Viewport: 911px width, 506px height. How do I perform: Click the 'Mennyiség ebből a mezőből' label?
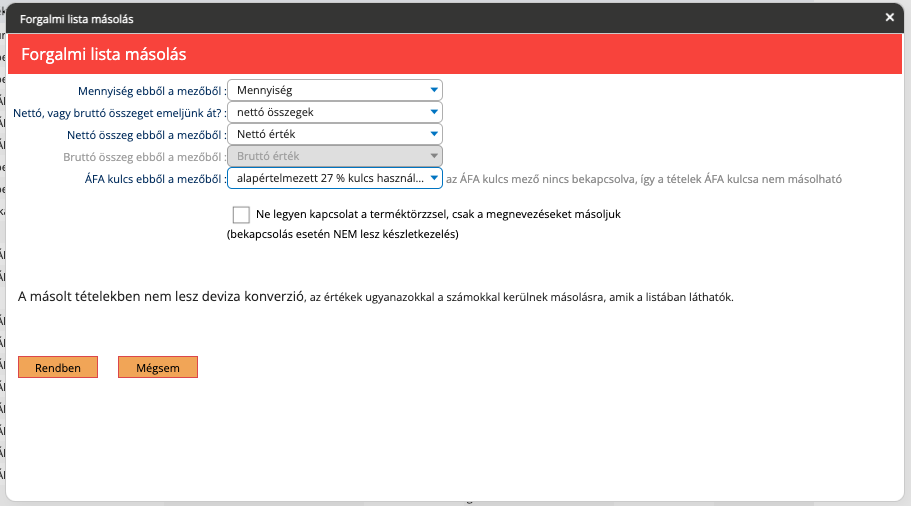click(152, 91)
